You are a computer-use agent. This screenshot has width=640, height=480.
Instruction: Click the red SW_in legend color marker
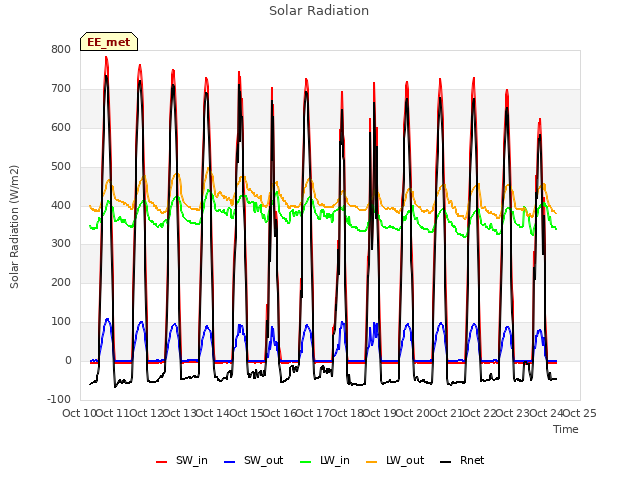(162, 462)
